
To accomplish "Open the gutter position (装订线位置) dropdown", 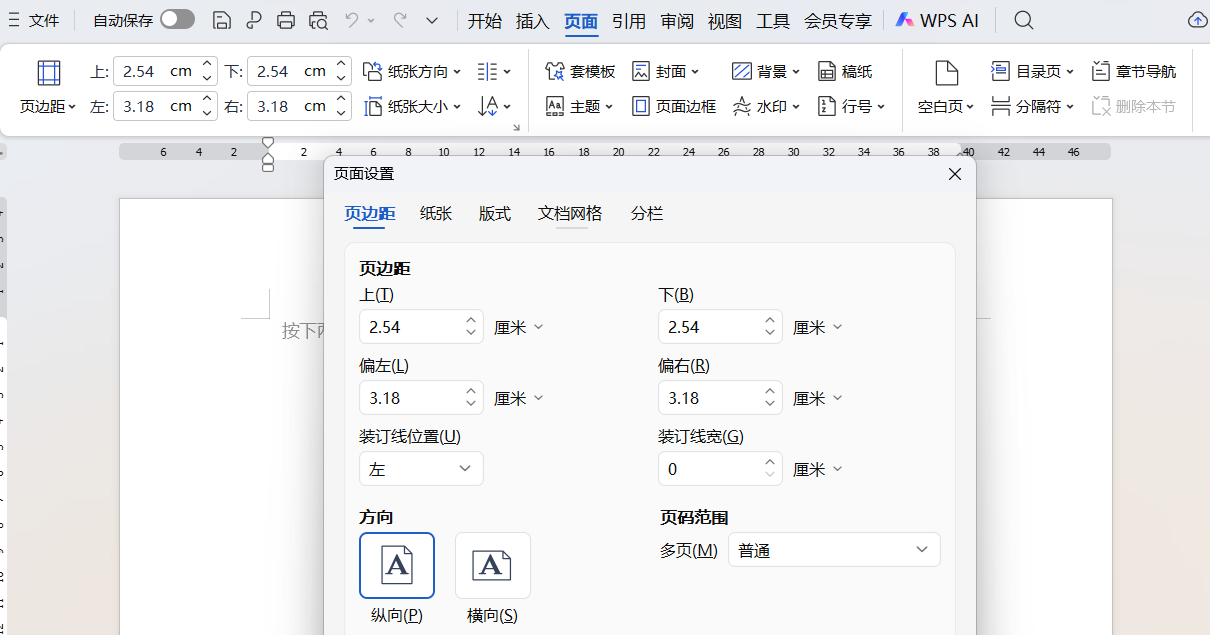I will (x=421, y=469).
